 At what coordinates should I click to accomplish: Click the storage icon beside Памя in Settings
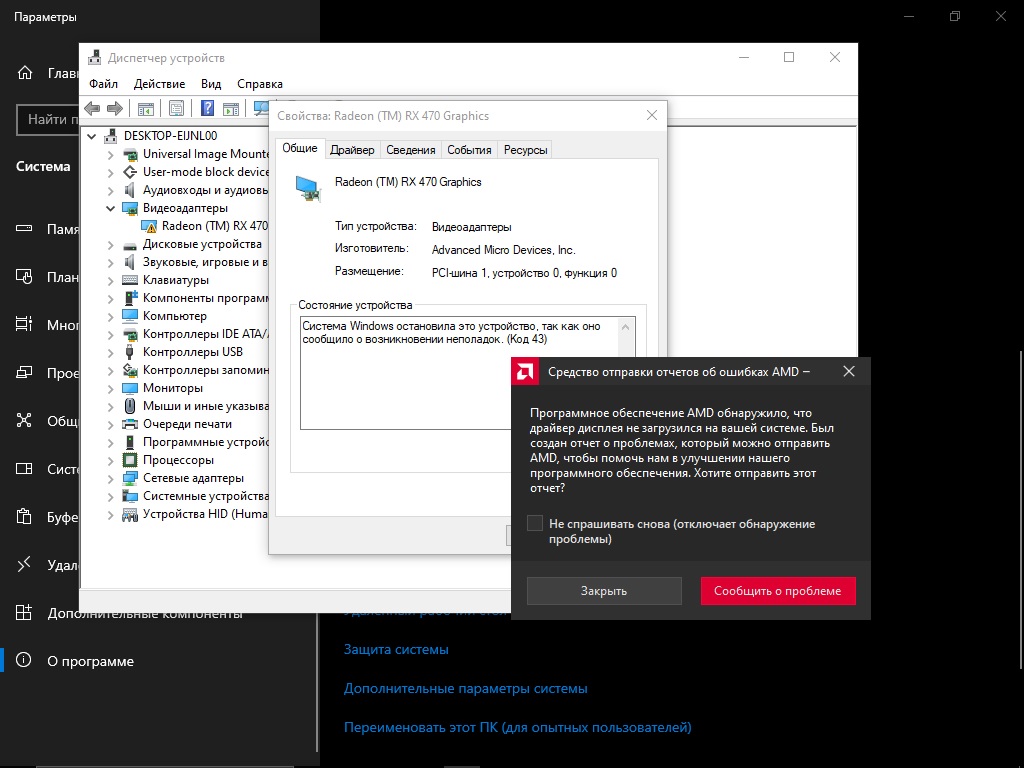pyautogui.click(x=24, y=229)
